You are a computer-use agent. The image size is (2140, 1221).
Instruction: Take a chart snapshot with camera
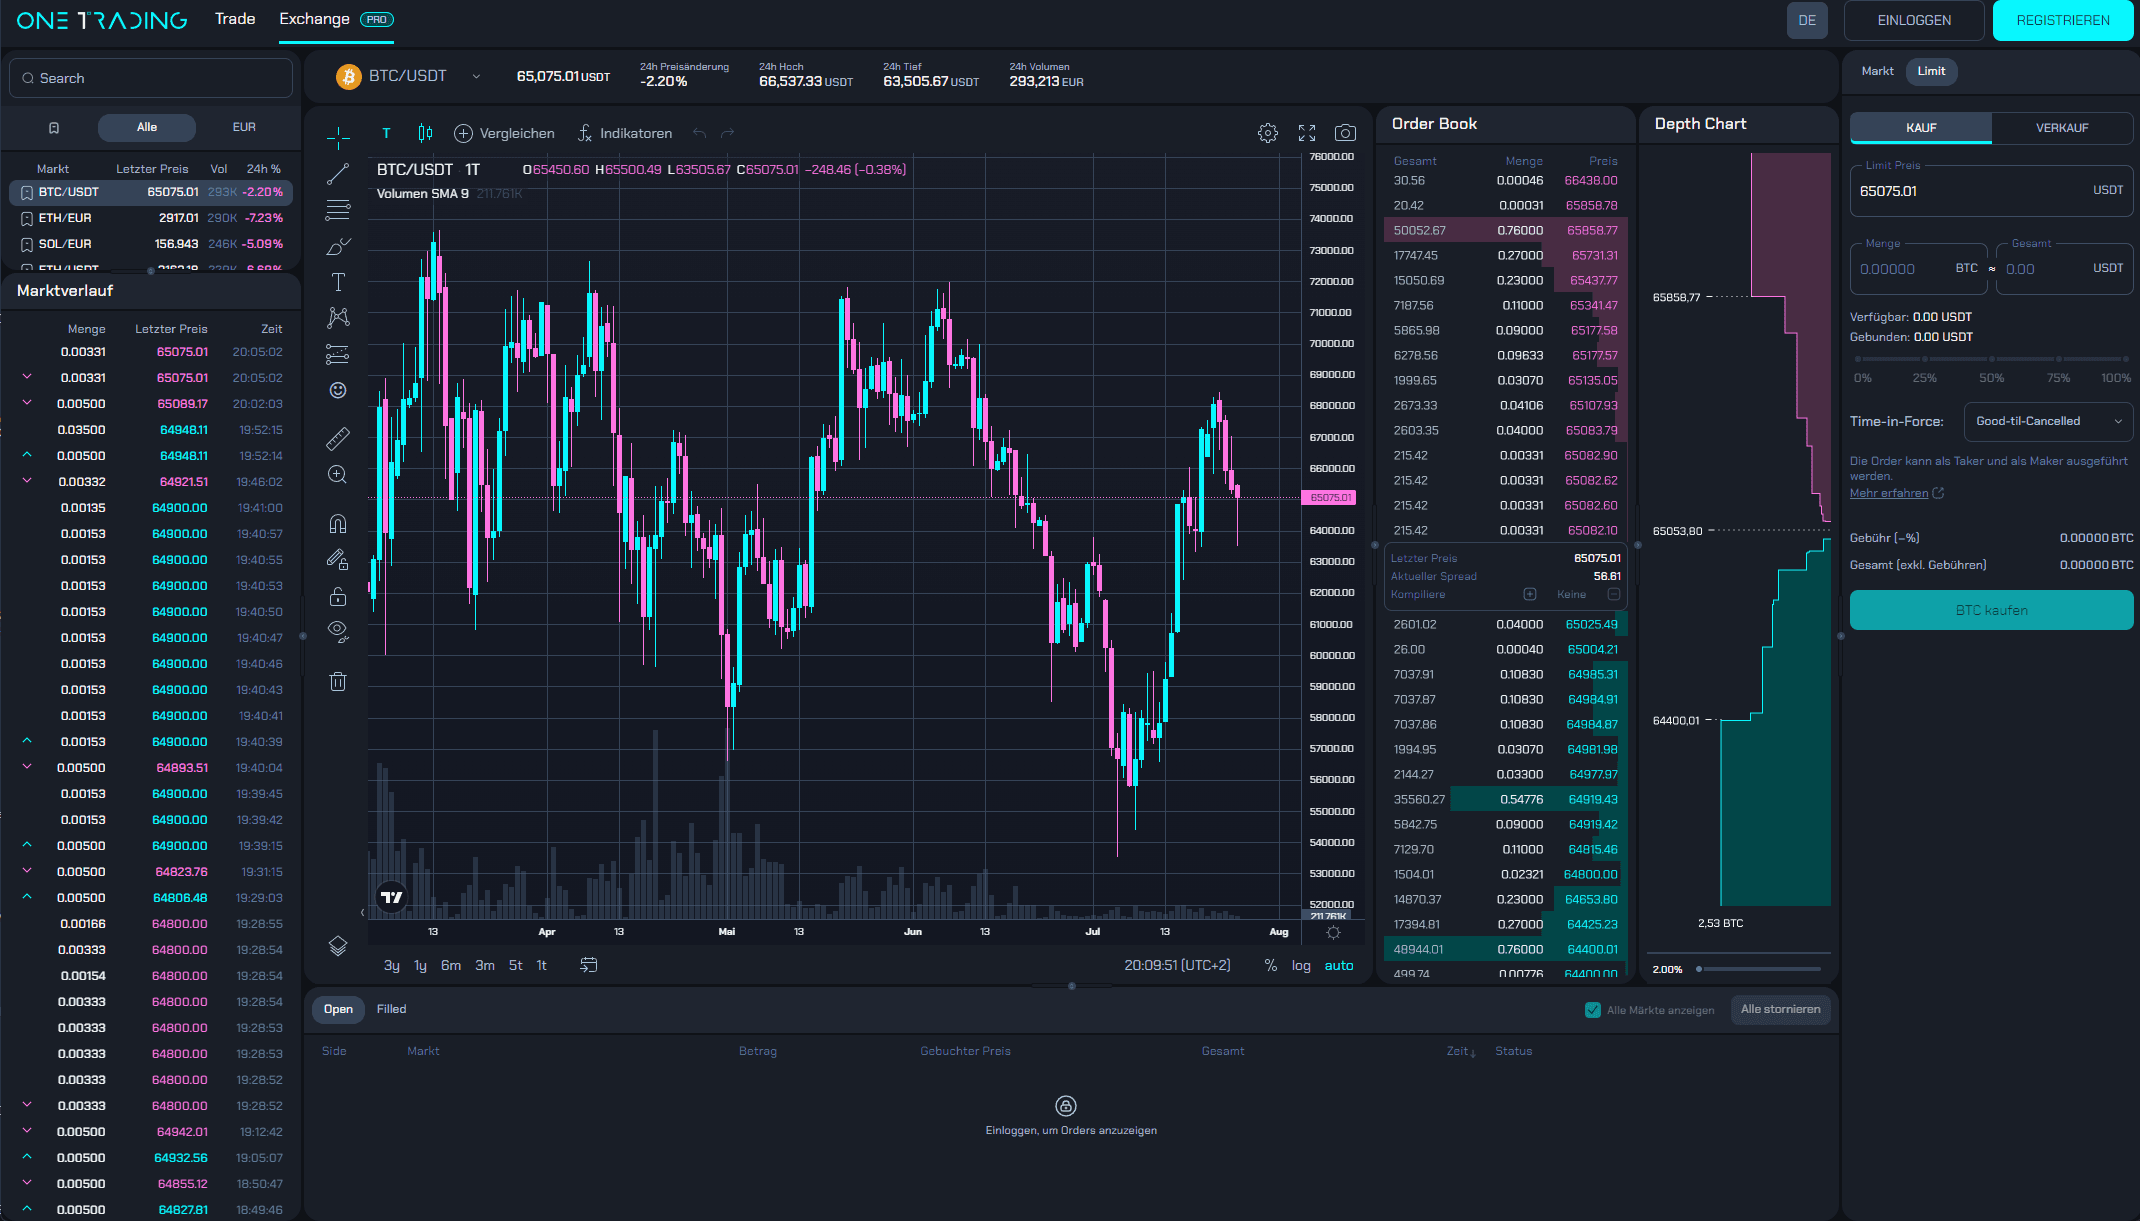pos(1346,133)
